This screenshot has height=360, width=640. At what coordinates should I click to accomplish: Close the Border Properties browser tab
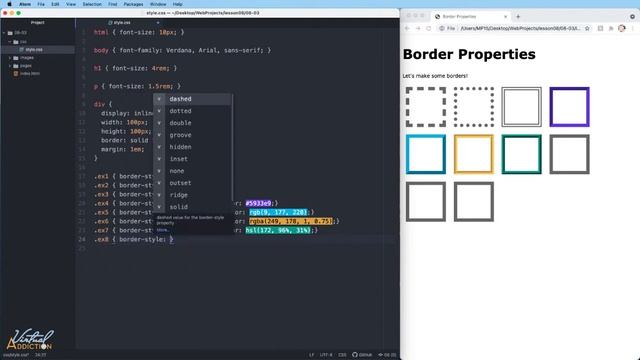pyautogui.click(x=505, y=17)
